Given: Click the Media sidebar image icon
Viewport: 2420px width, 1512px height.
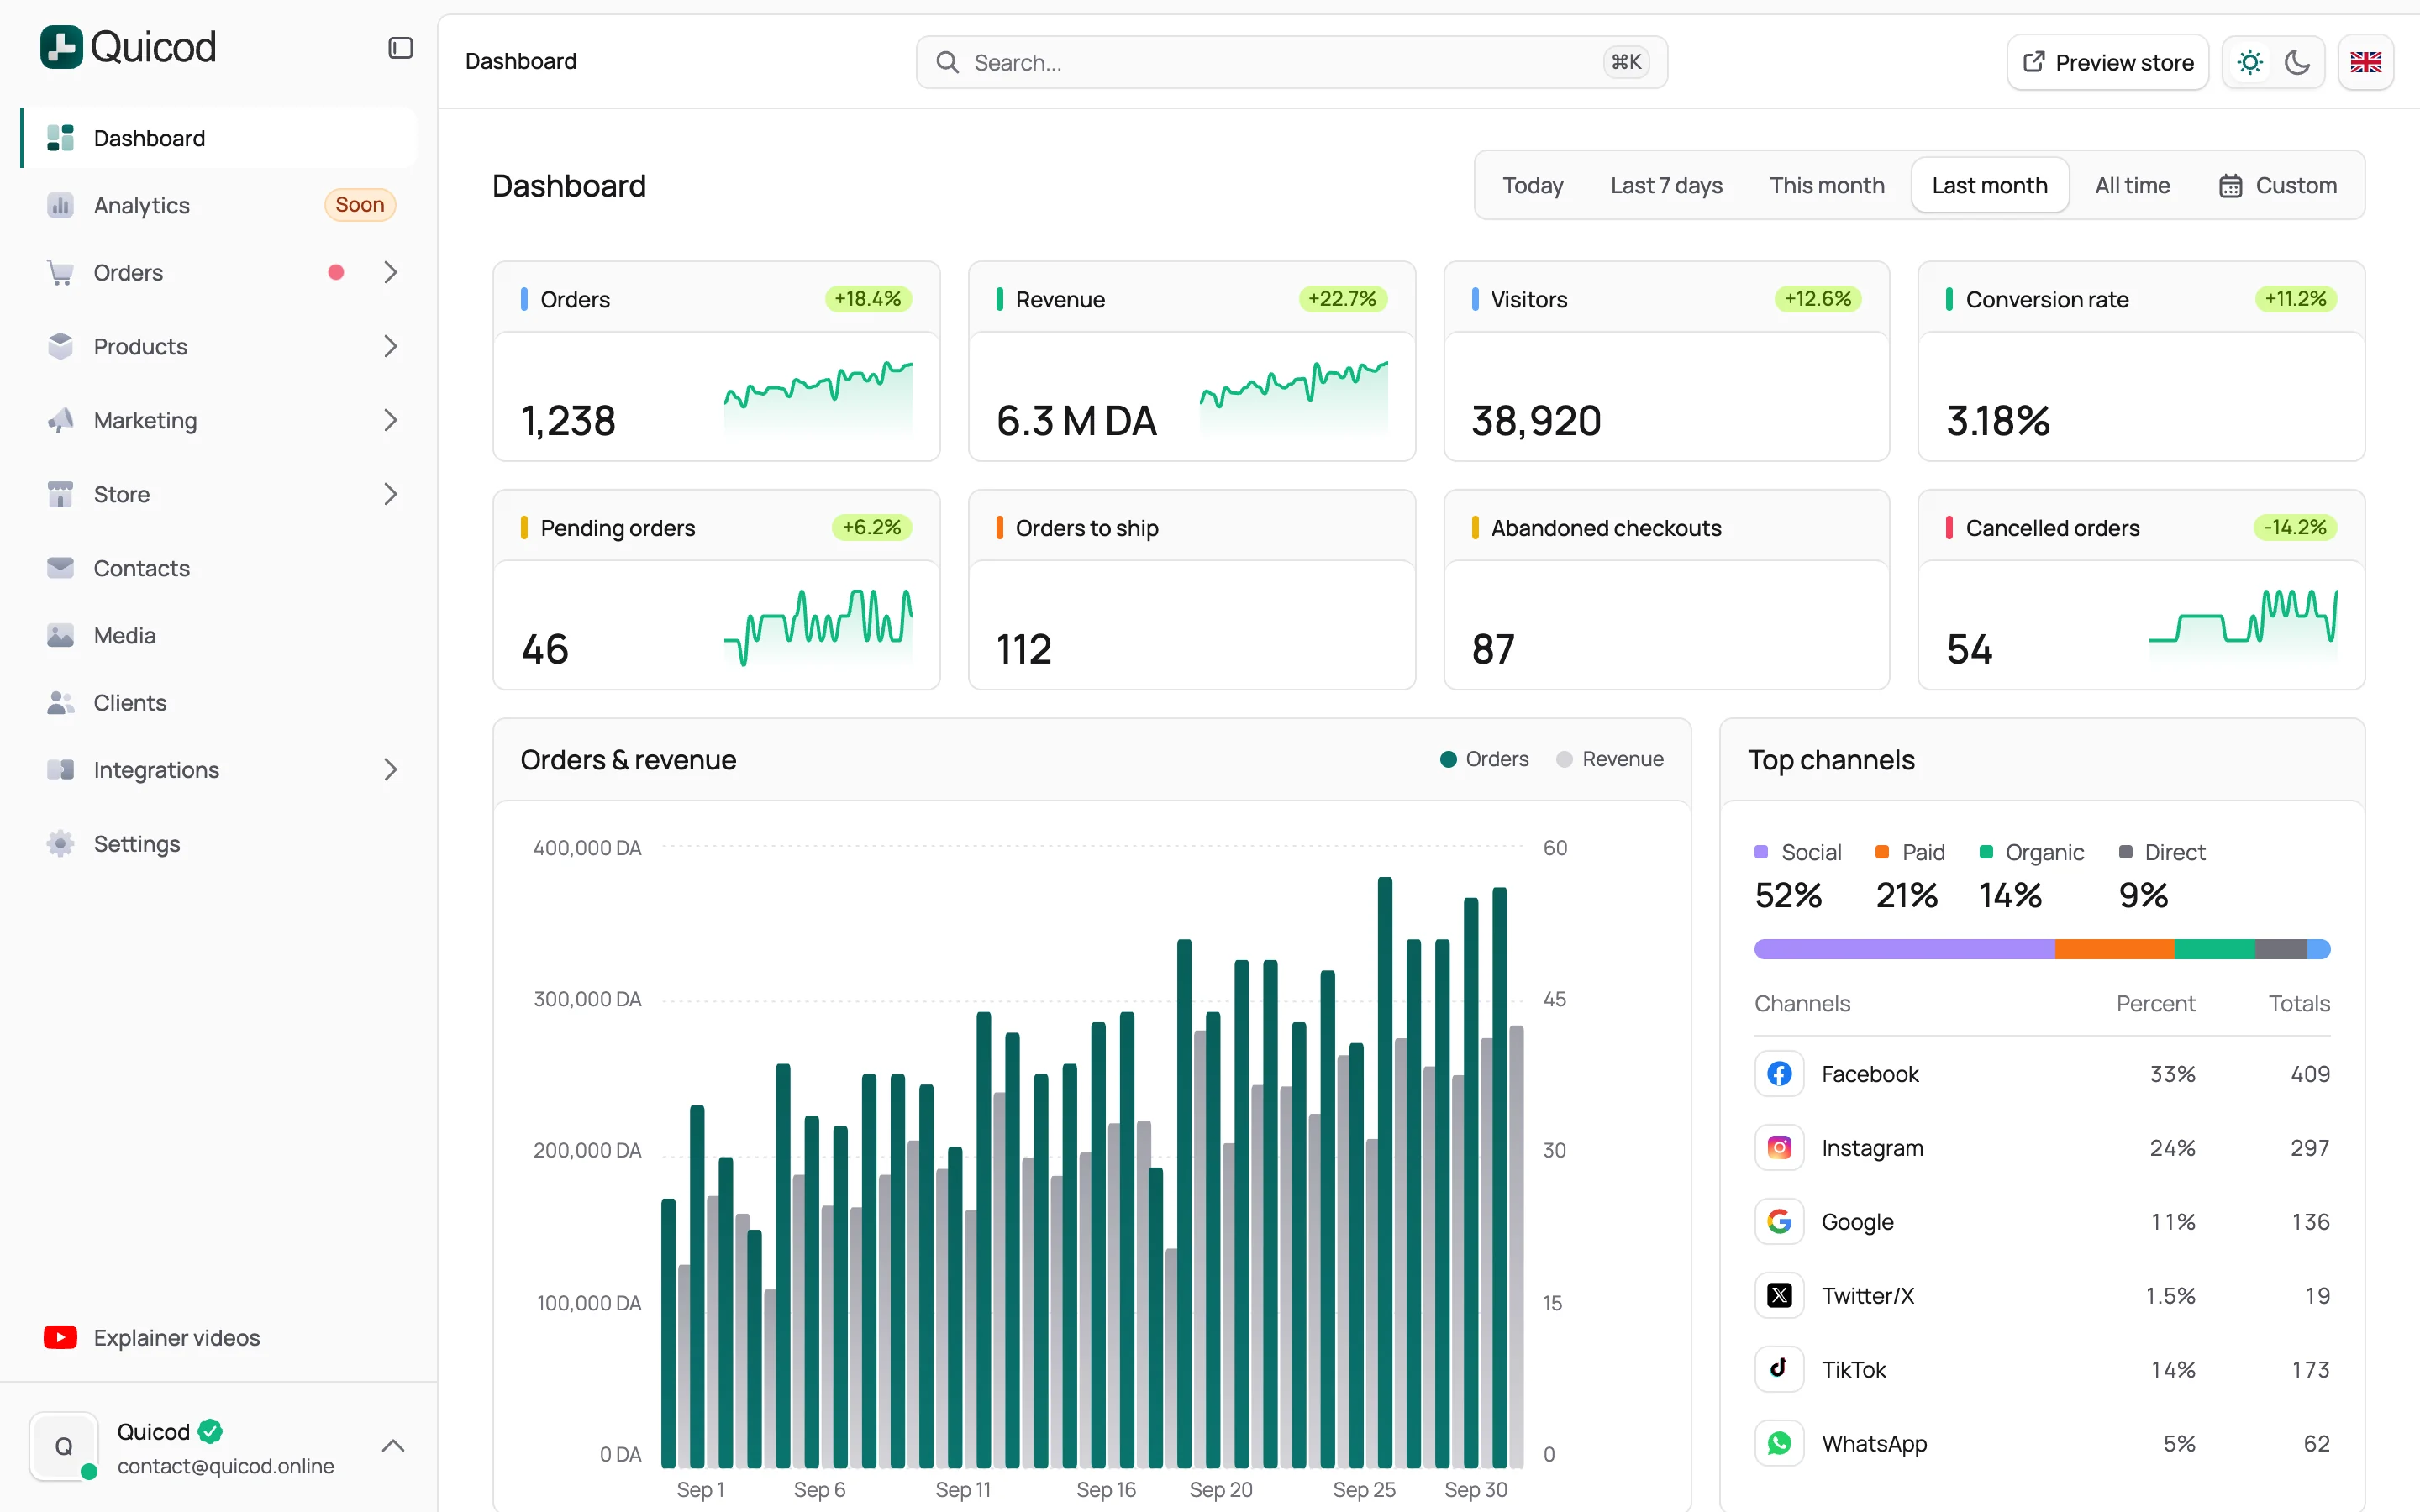Looking at the screenshot, I should point(60,635).
